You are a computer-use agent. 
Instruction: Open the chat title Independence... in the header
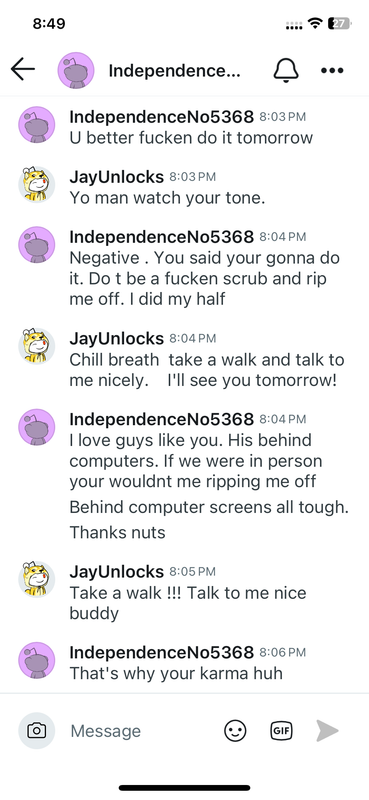pos(174,71)
